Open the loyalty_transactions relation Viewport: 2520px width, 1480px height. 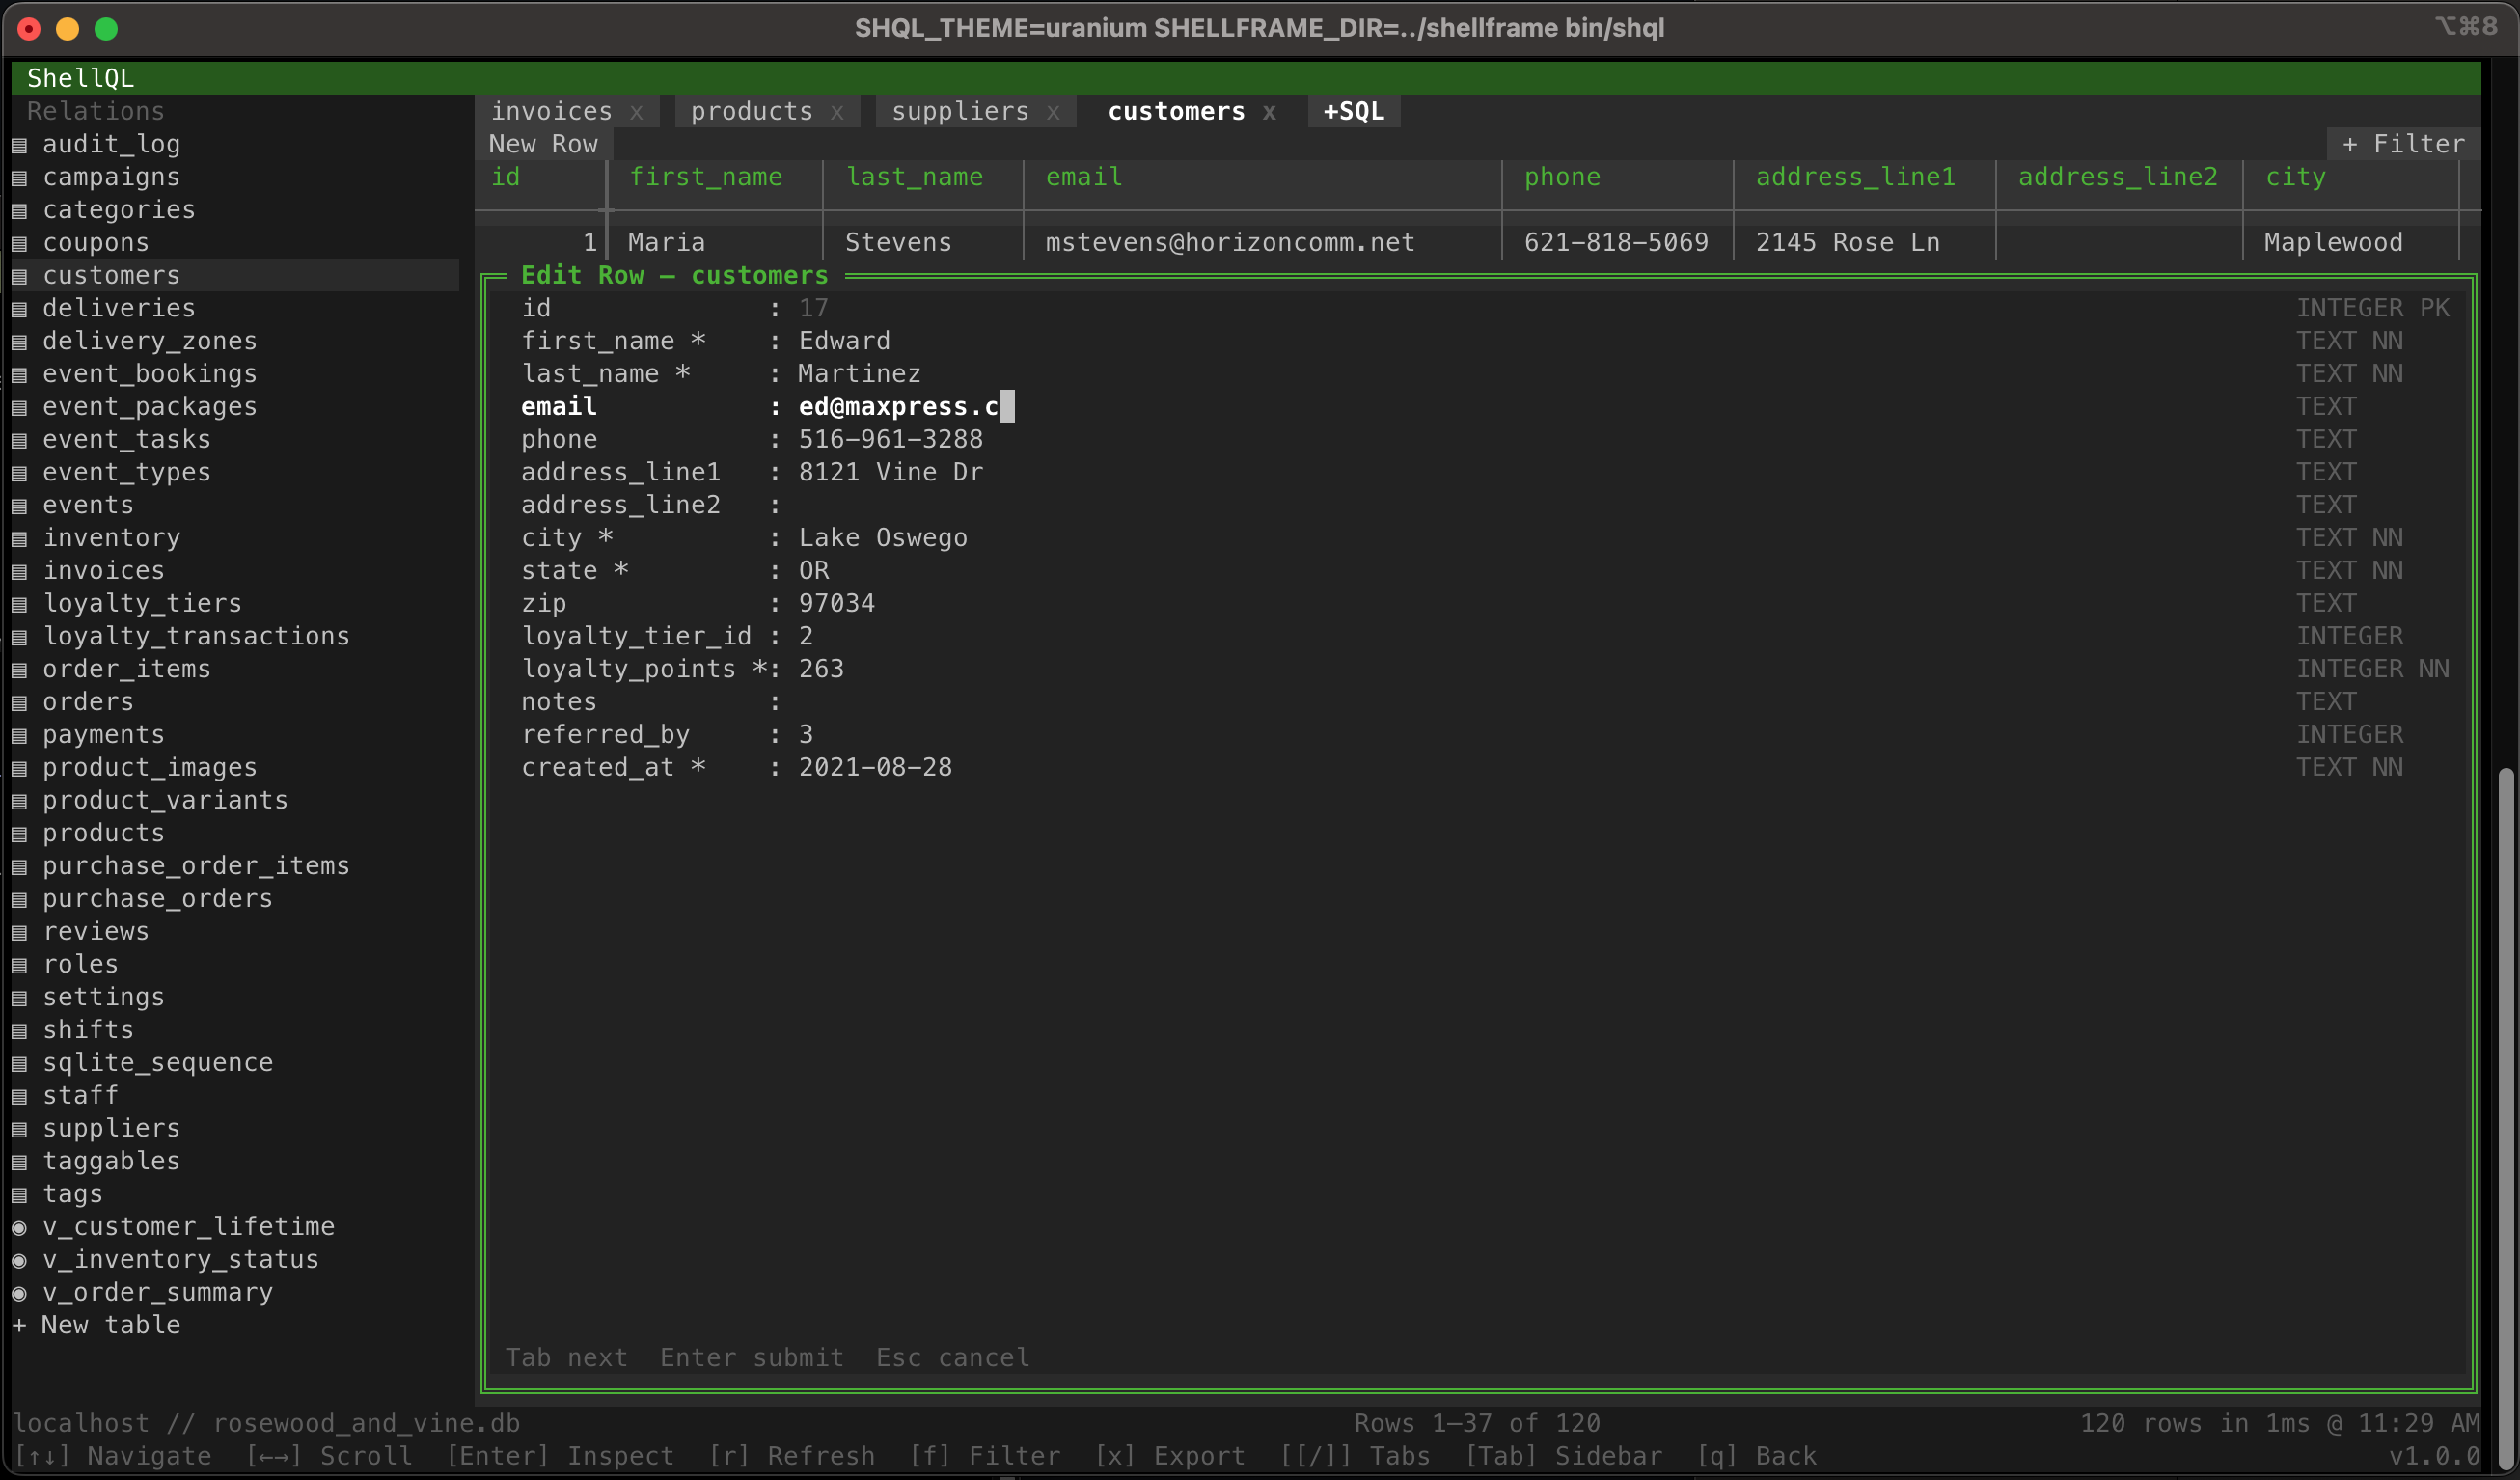196,636
